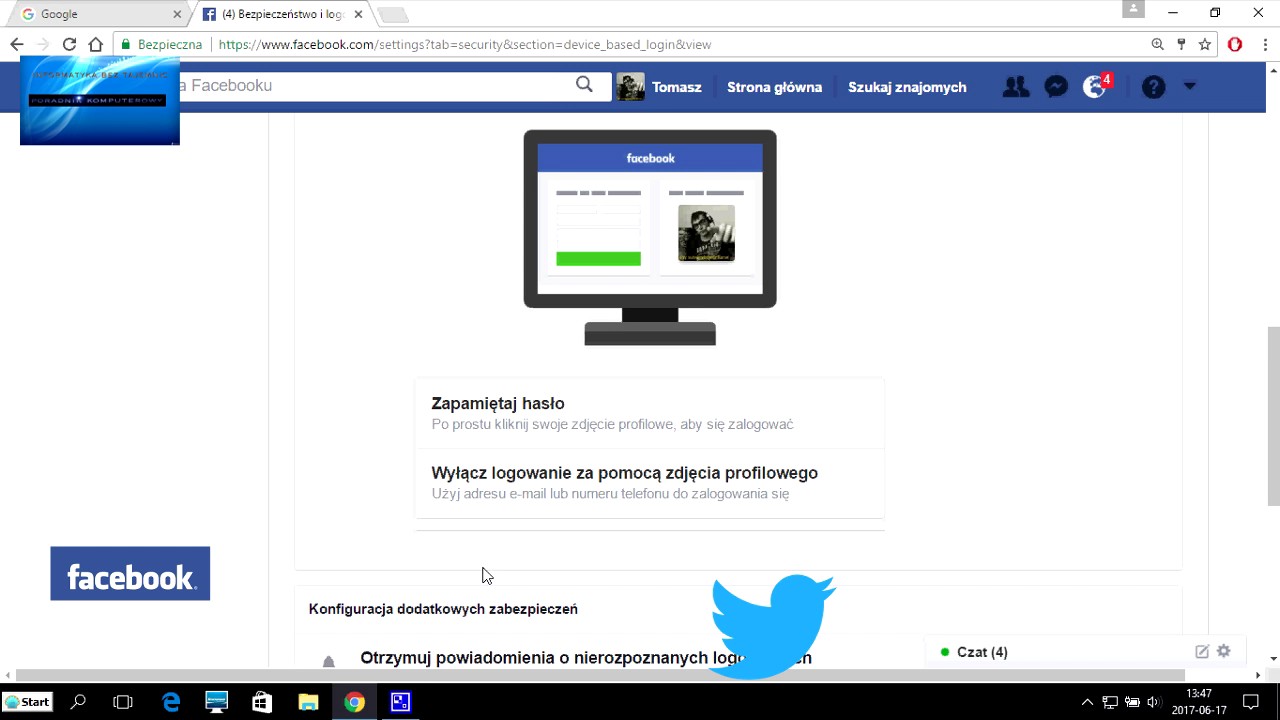Click the Konfiguracja dodatkowych zabezpieczeń heading
Viewport: 1280px width, 720px height.
pyautogui.click(x=443, y=609)
